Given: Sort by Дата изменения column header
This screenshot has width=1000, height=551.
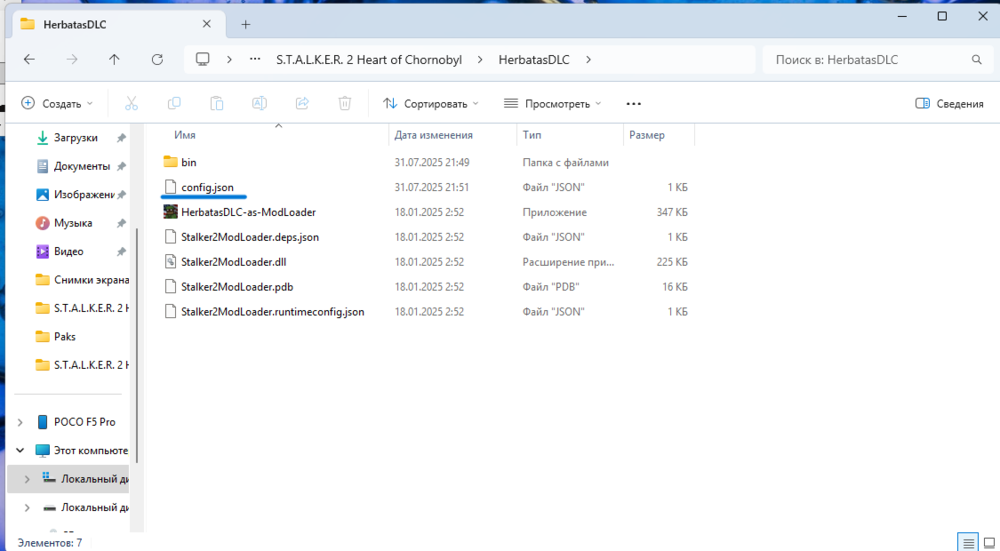Looking at the screenshot, I should click(432, 135).
